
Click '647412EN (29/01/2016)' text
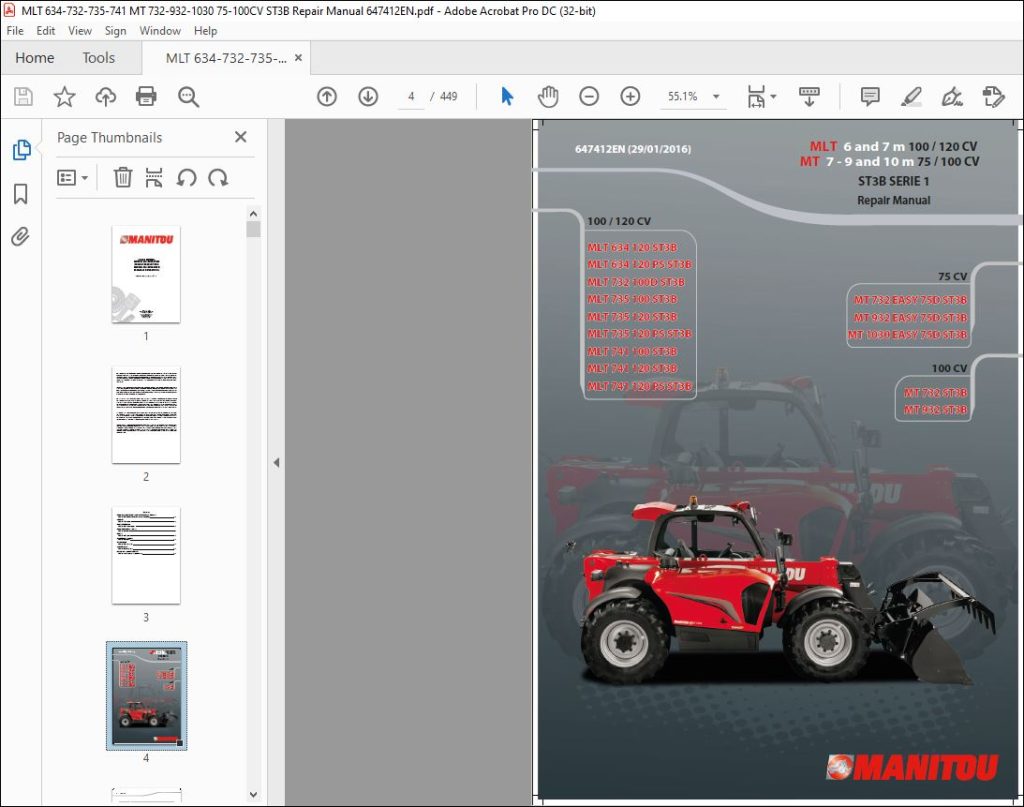633,149
